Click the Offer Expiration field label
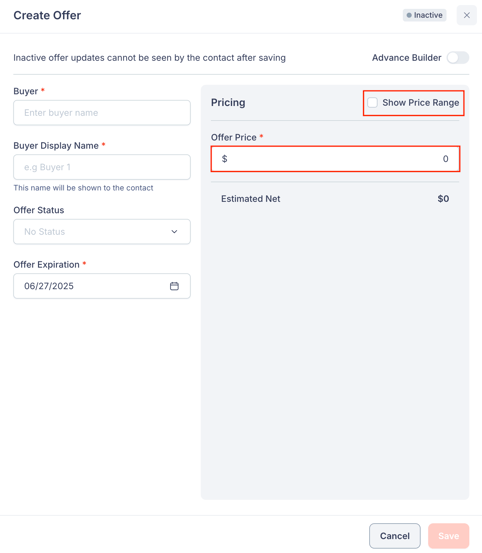482x553 pixels. (x=46, y=265)
